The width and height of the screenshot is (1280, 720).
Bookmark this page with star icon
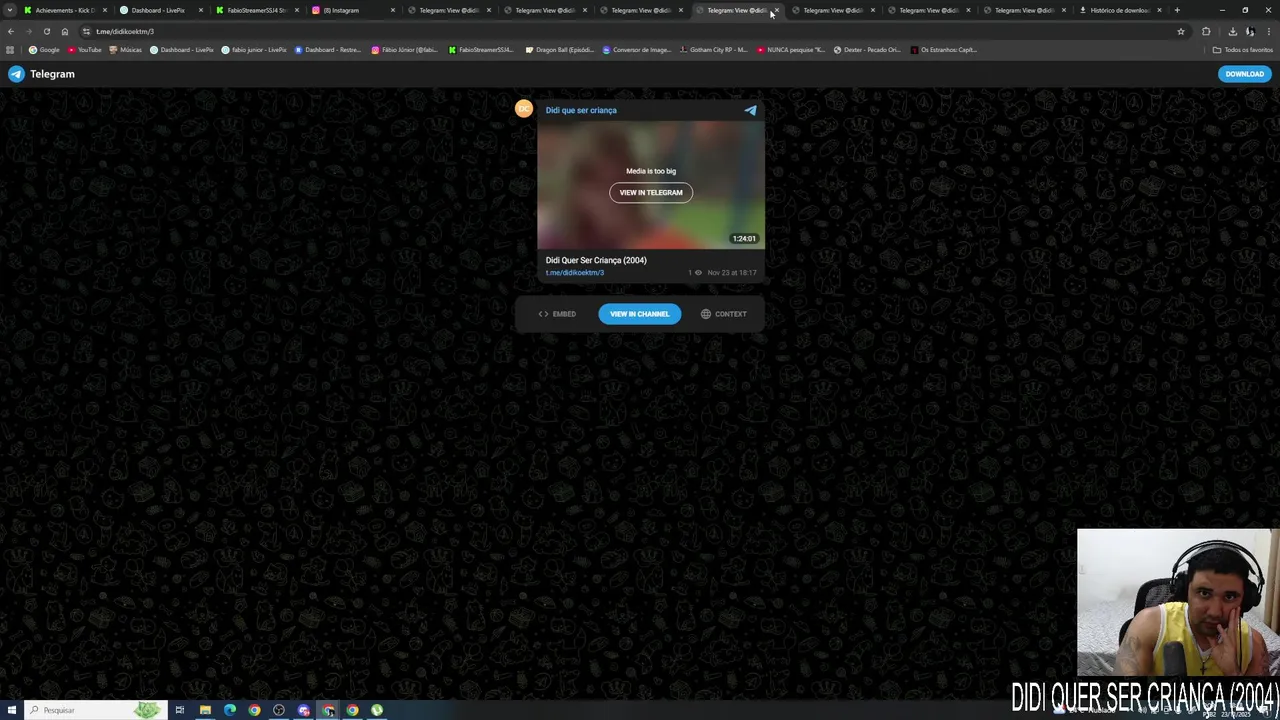pos(1181,31)
